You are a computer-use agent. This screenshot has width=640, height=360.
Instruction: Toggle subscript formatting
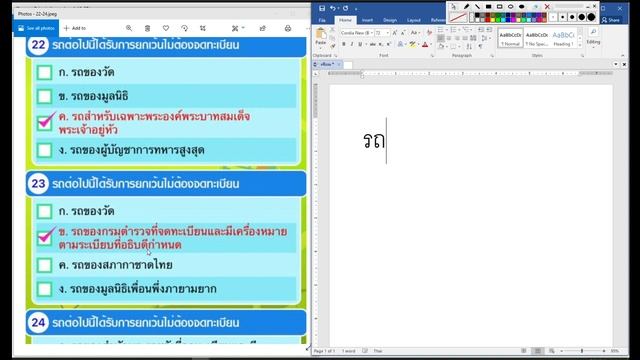(380, 44)
